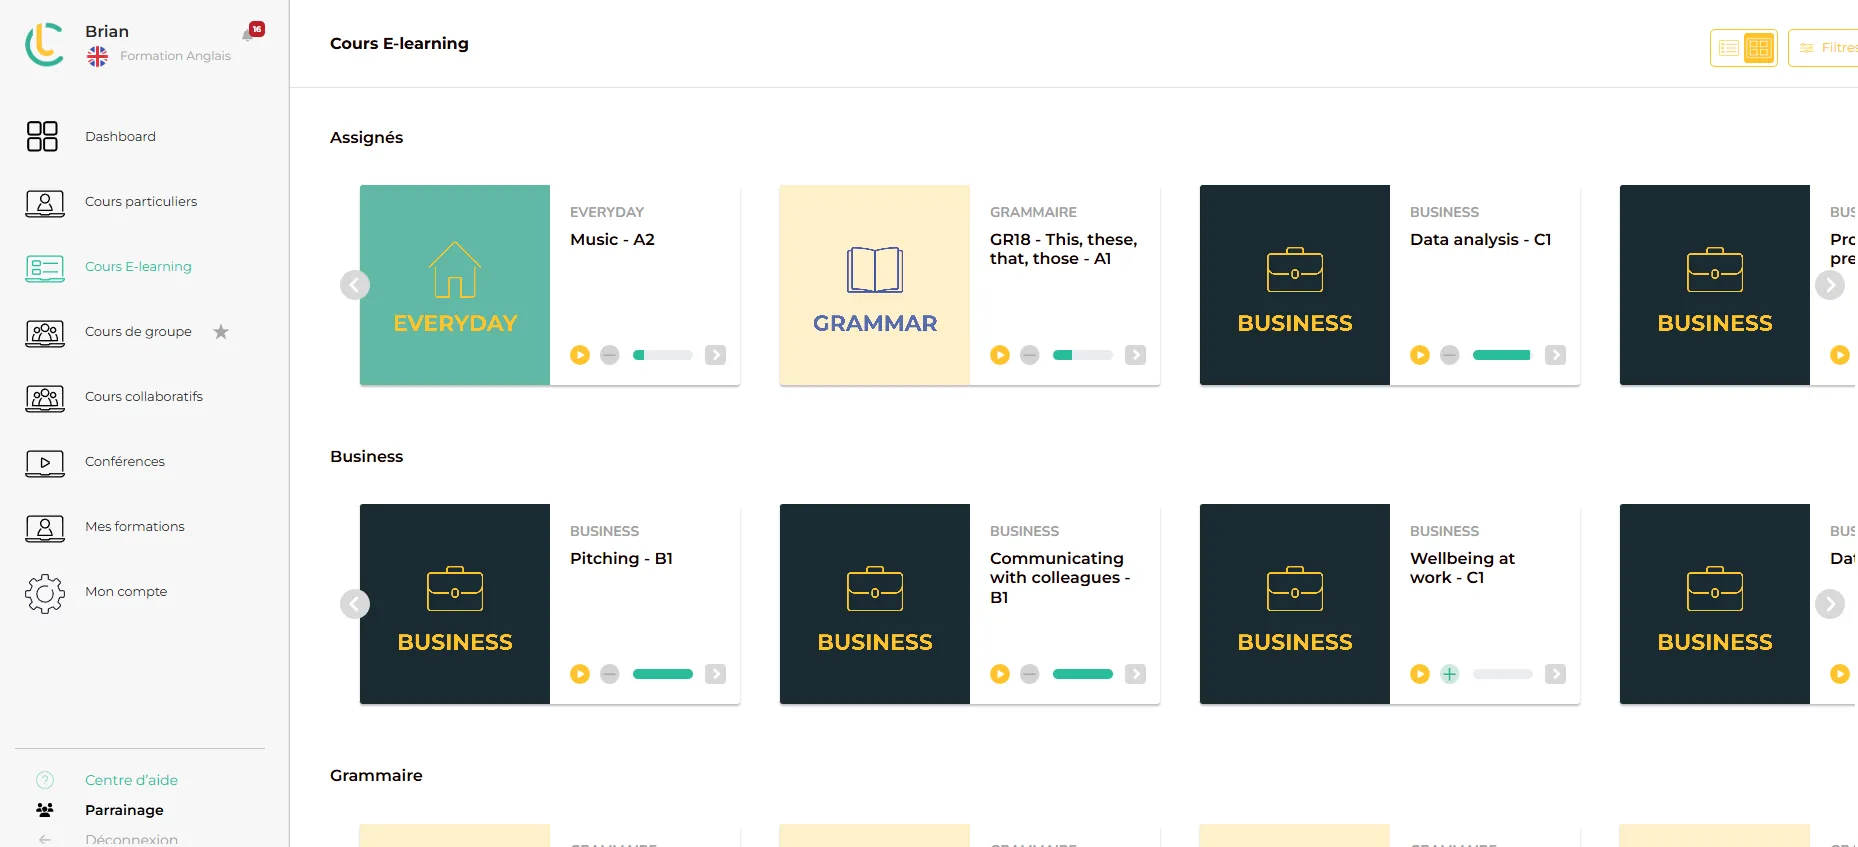Viewport: 1858px width, 847px height.
Task: Play Data analysis - C1 course
Action: tap(1420, 355)
